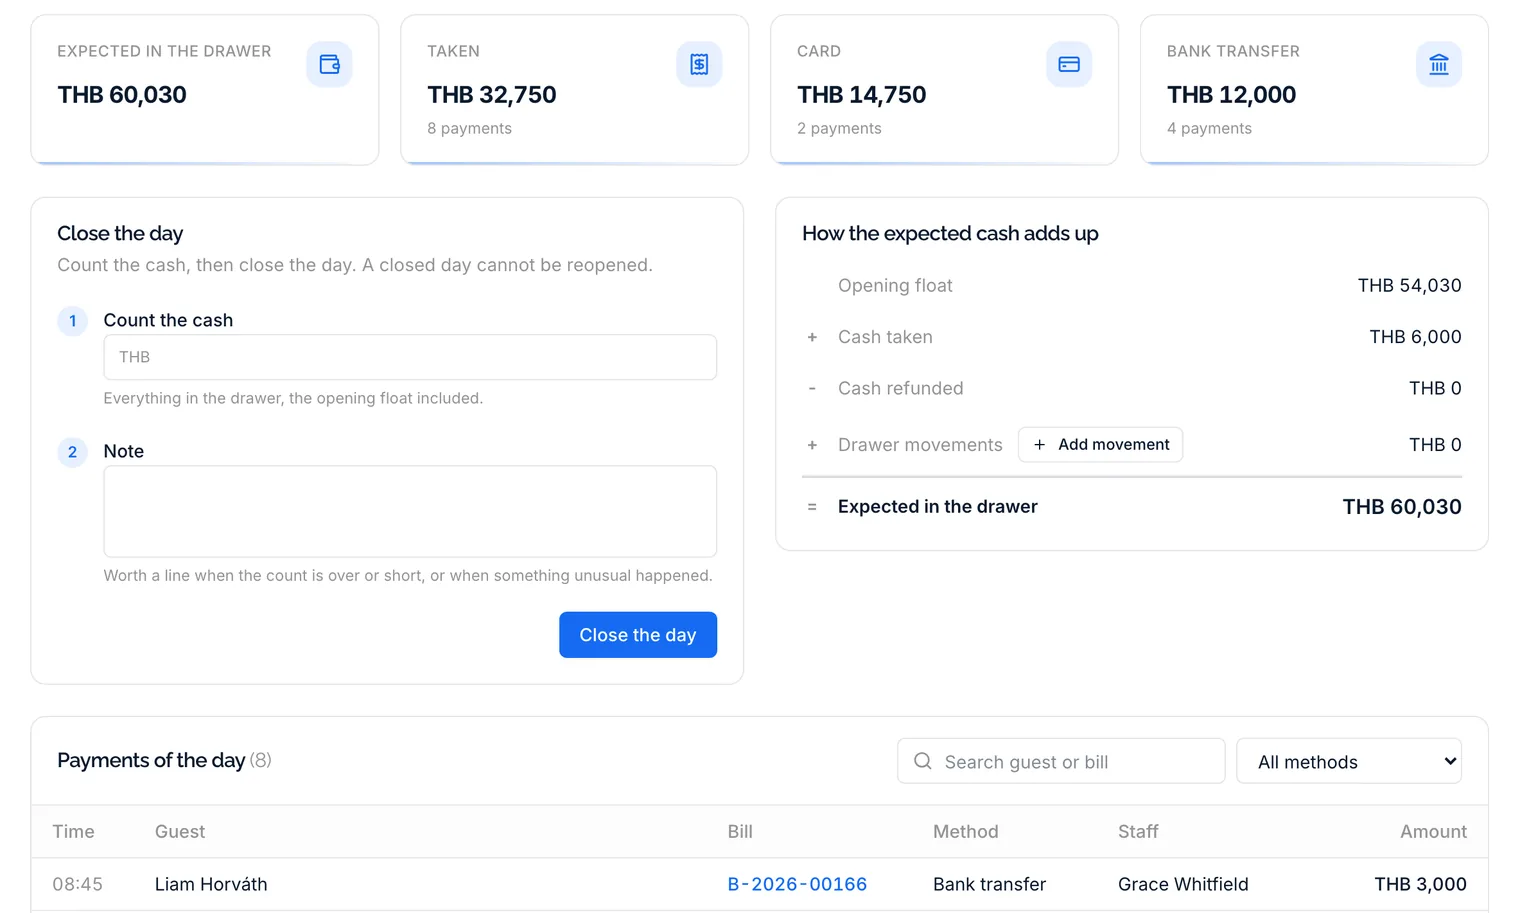Viewport: 1520px width, 913px height.
Task: Click the 4 payments count under Bank Transfer
Action: 1209,128
